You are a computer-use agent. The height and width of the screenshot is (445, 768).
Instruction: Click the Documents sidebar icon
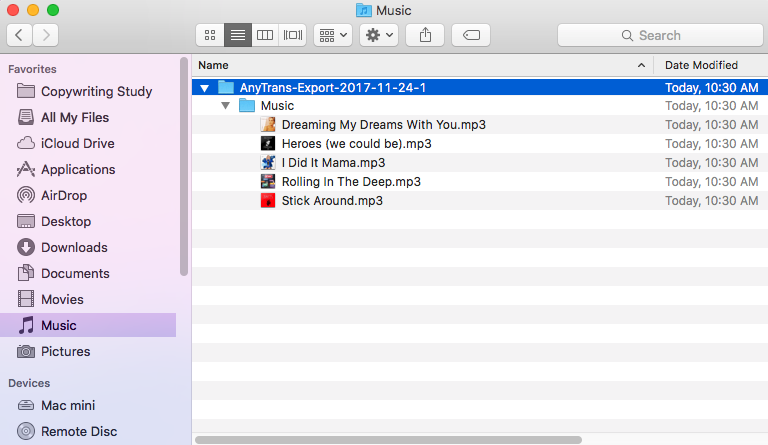[x=26, y=273]
